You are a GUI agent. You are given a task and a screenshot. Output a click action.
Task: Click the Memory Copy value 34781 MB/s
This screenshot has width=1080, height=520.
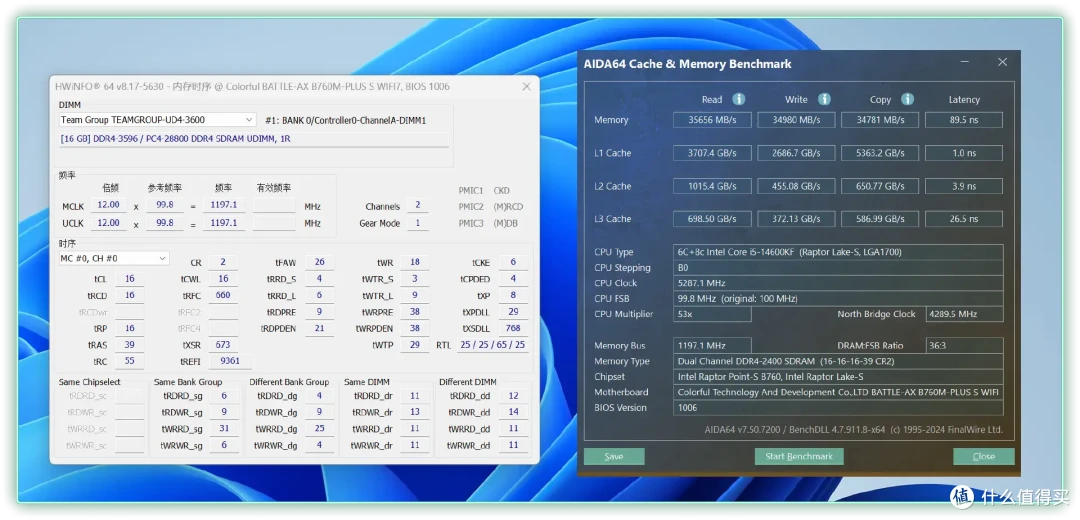(880, 120)
